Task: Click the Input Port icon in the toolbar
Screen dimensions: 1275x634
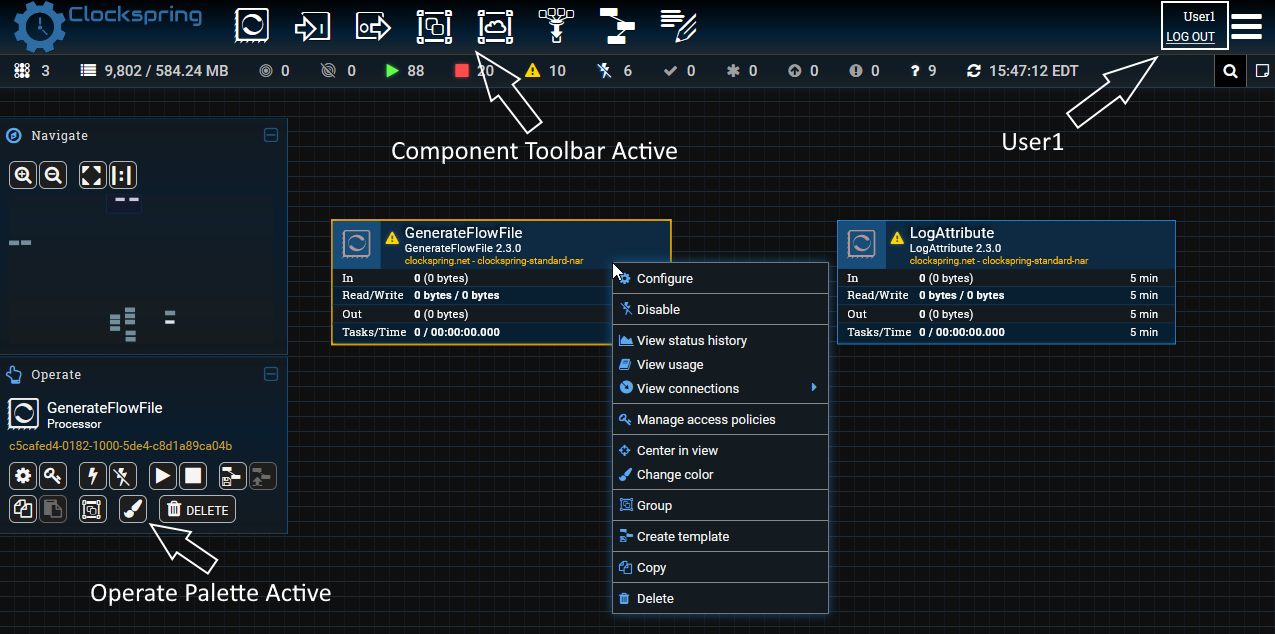Action: tap(312, 26)
